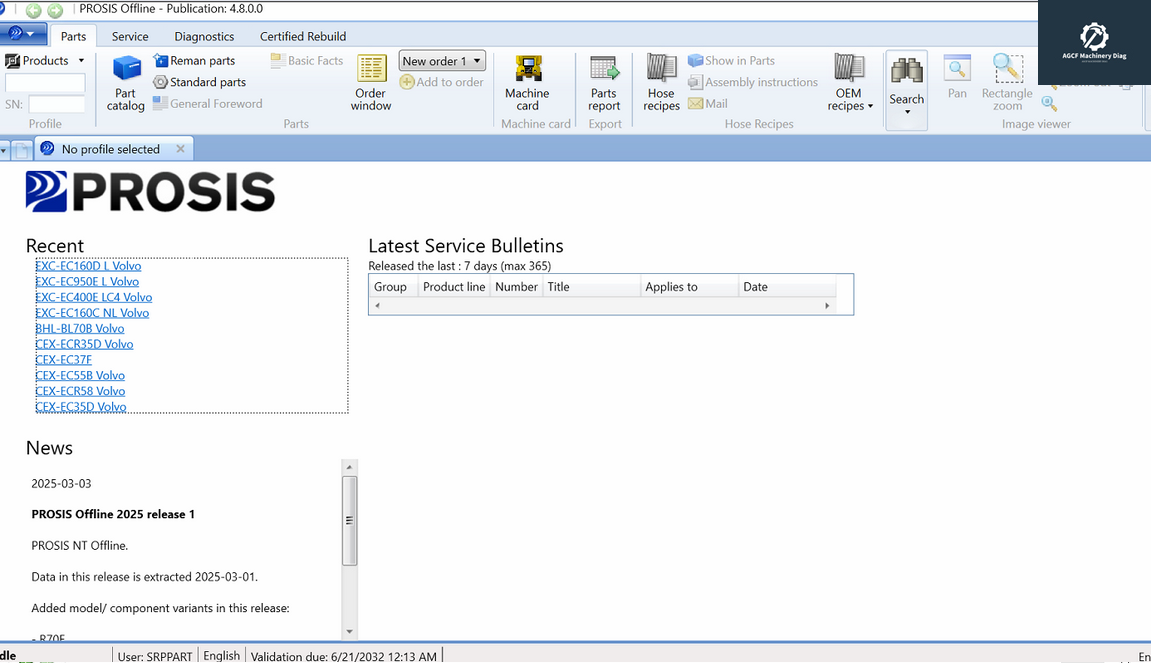Image resolution: width=1151 pixels, height=663 pixels.
Task: Open Hose recipes
Action: [661, 82]
